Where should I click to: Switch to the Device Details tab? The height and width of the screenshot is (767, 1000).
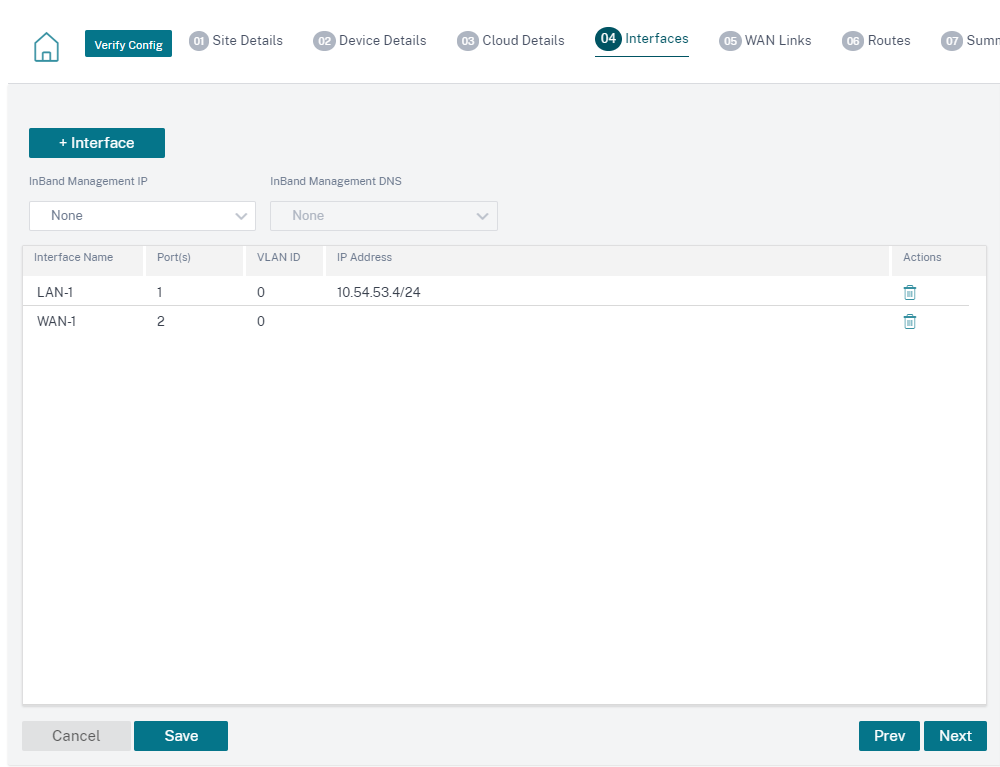[x=383, y=41]
